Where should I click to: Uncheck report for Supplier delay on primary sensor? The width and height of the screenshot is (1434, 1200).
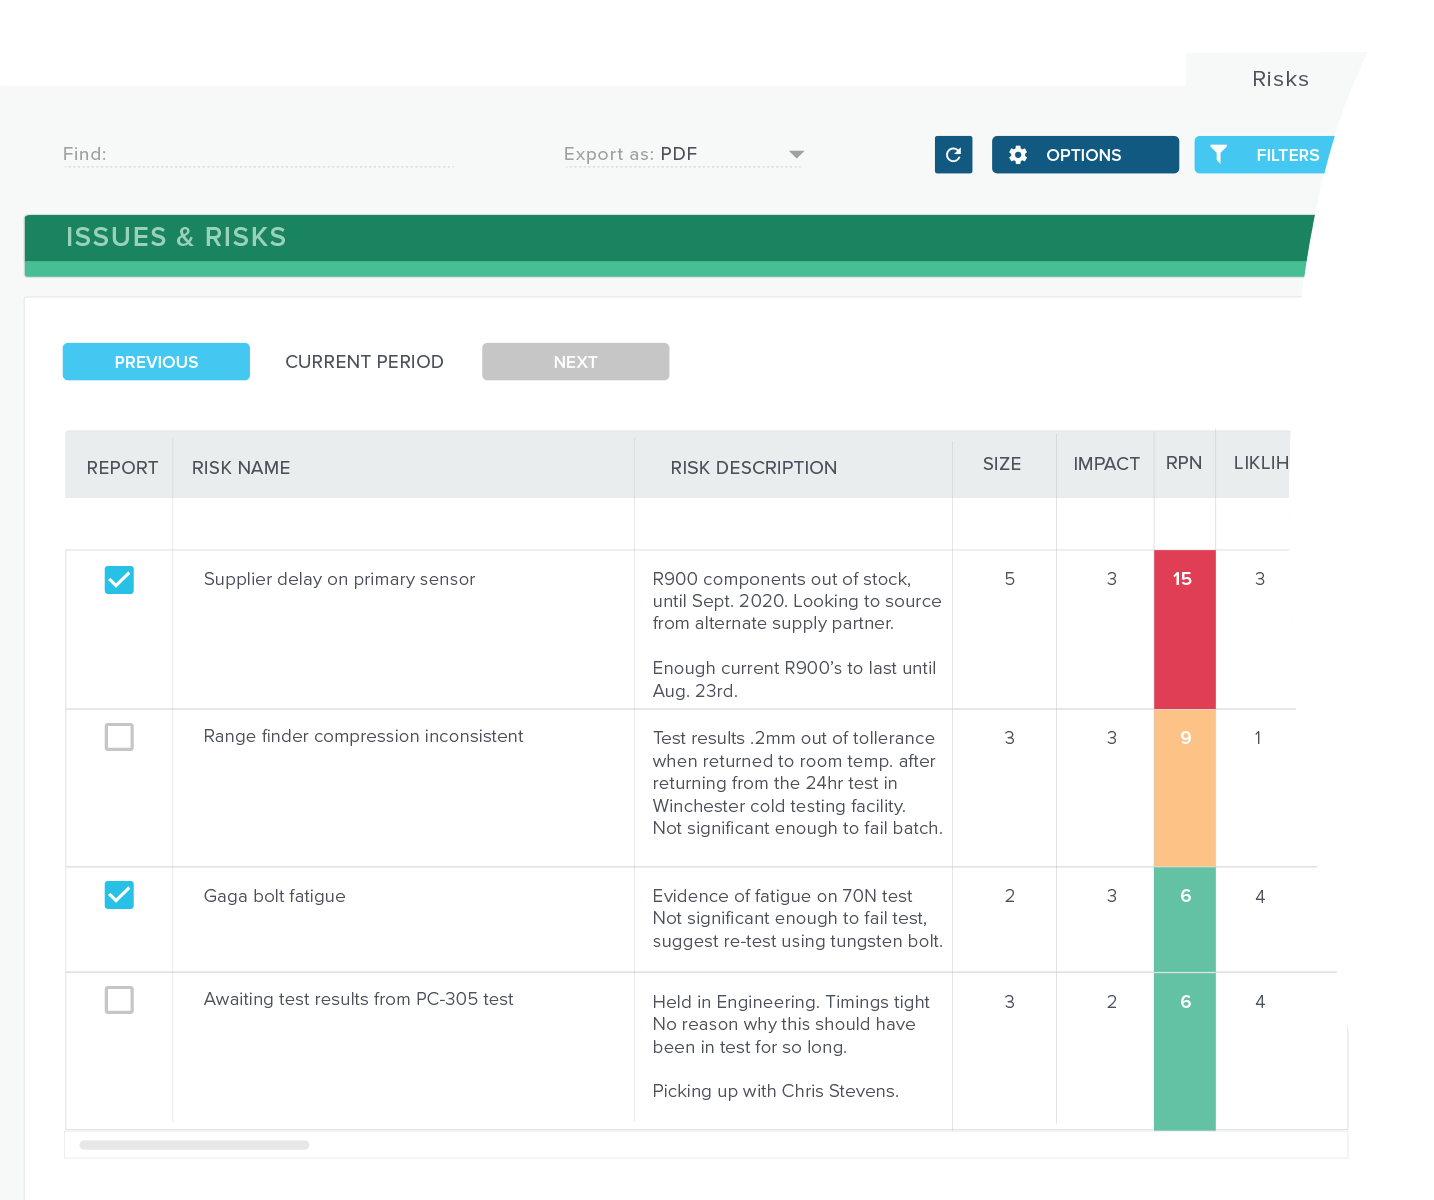click(x=119, y=579)
